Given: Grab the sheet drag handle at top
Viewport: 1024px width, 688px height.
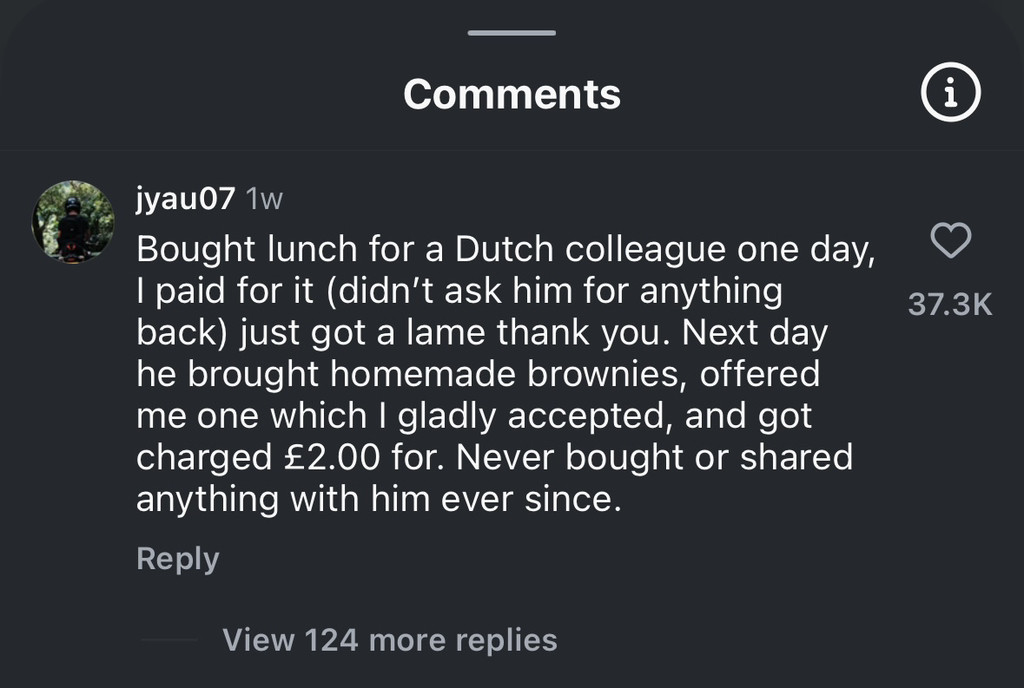Looking at the screenshot, I should (511, 33).
